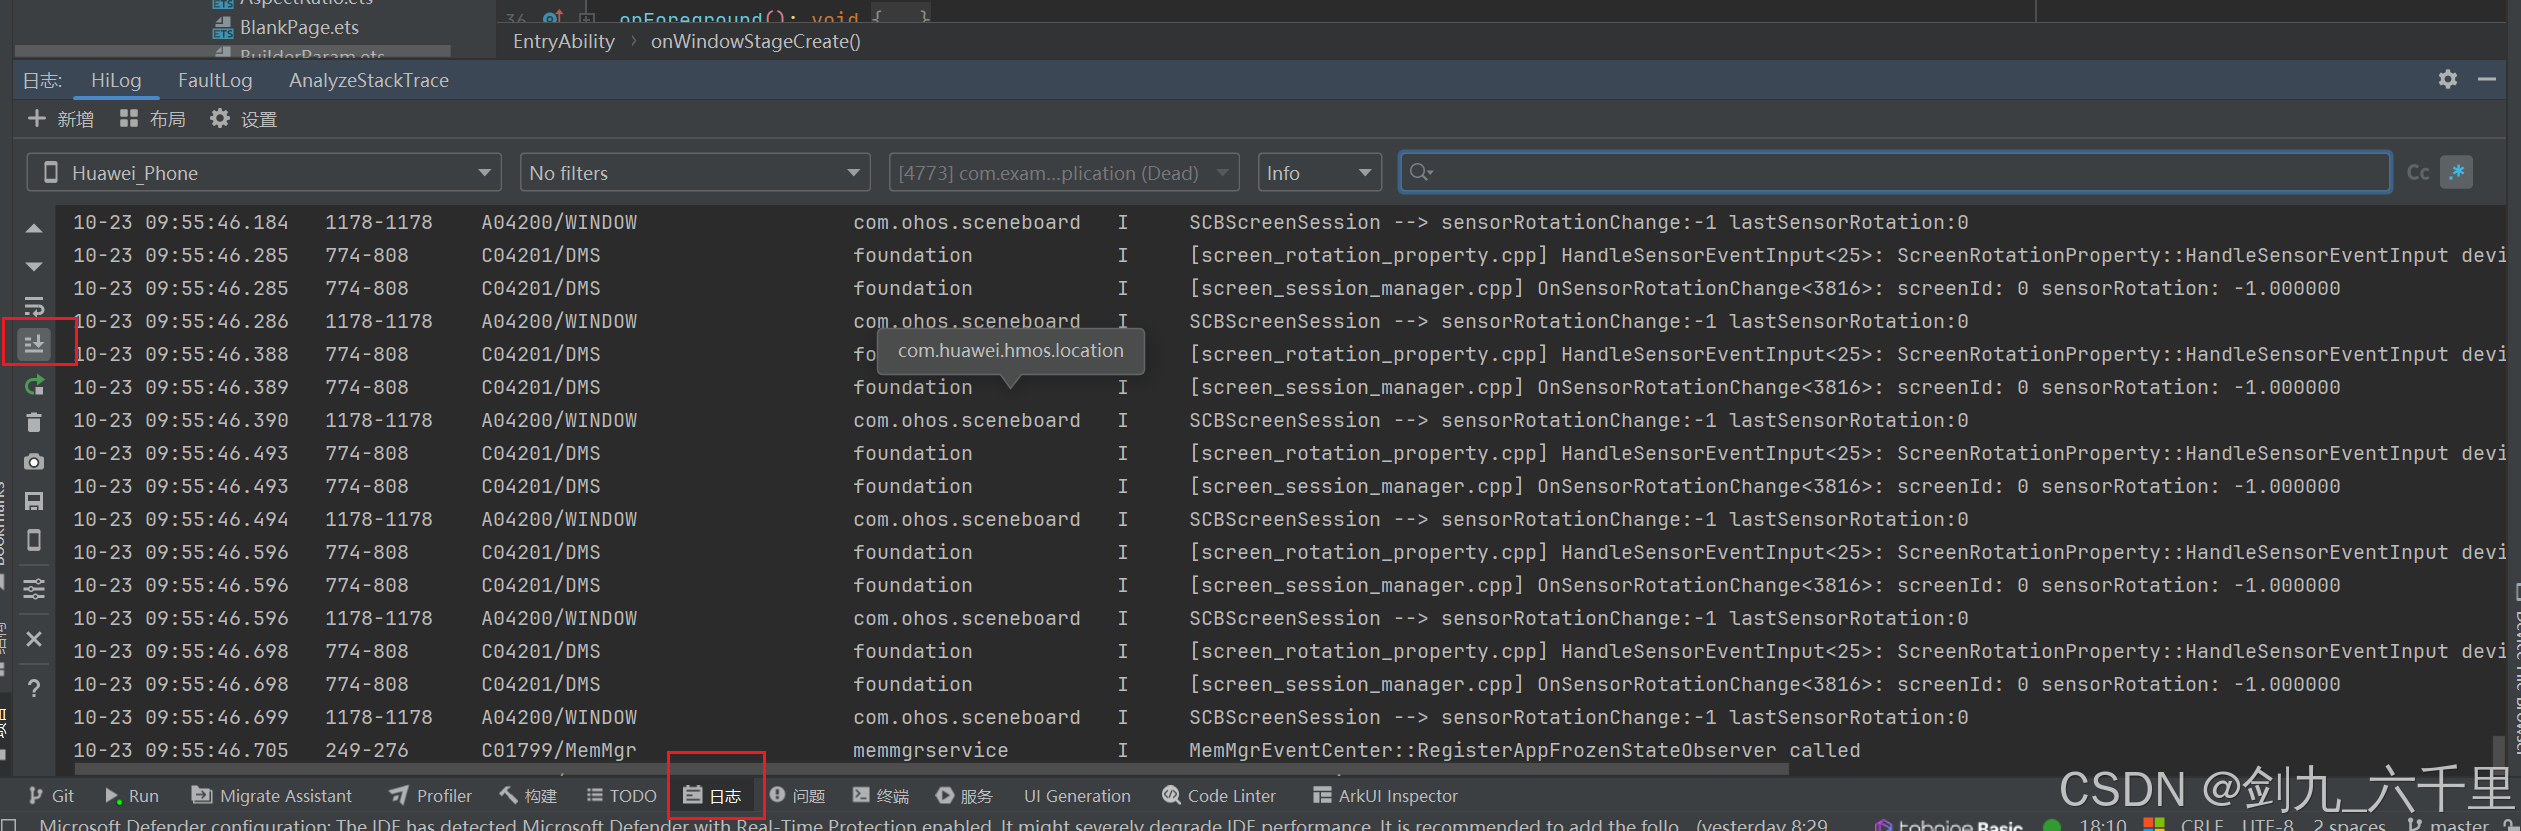This screenshot has width=2521, height=831.
Task: Open search history via magnifier icon
Action: coord(1421,172)
